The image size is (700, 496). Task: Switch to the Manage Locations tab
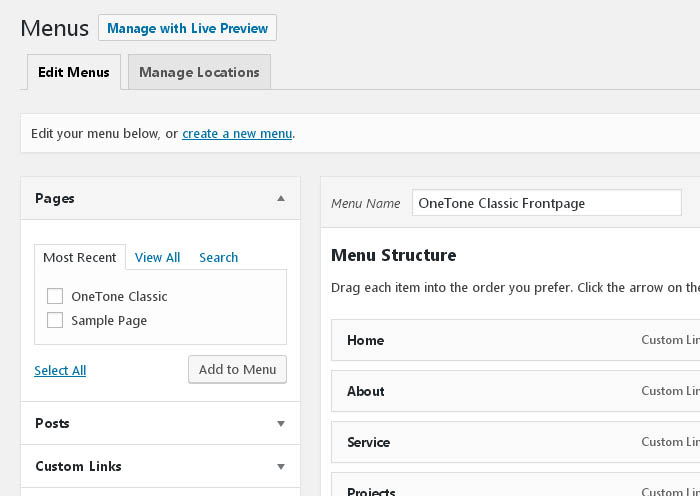click(x=199, y=72)
